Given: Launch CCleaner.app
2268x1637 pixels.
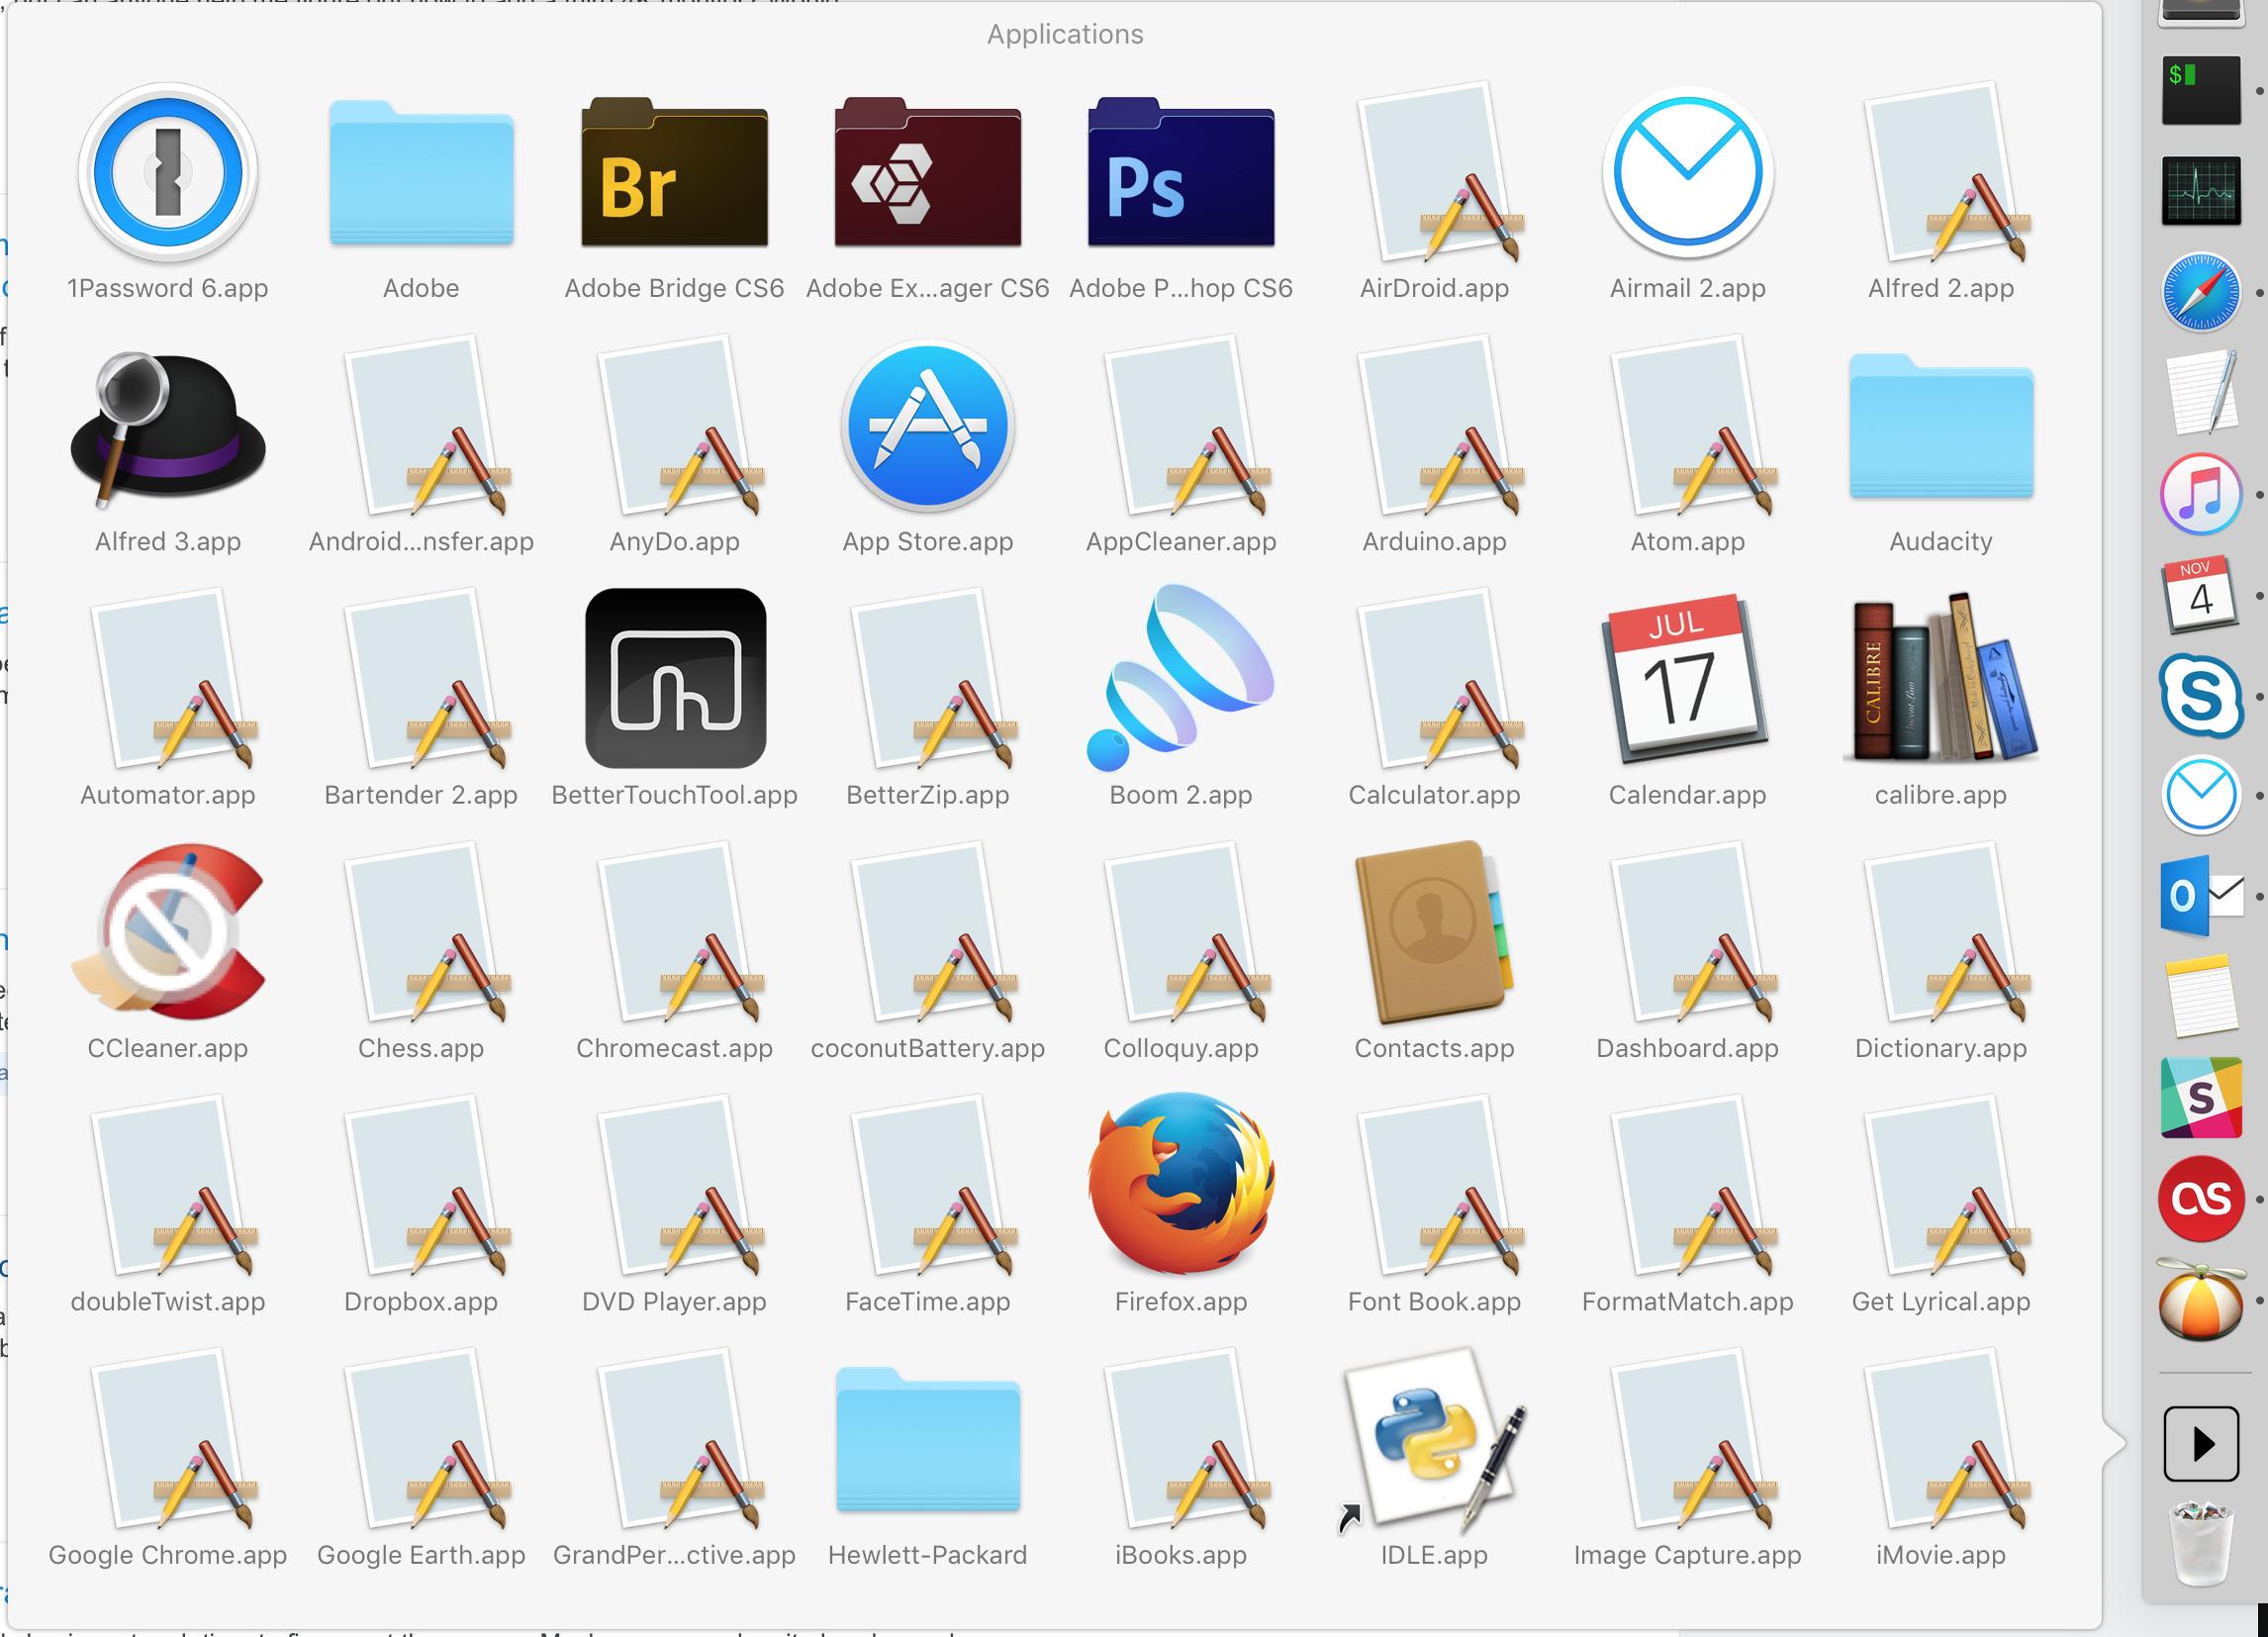Looking at the screenshot, I should coord(168,935).
